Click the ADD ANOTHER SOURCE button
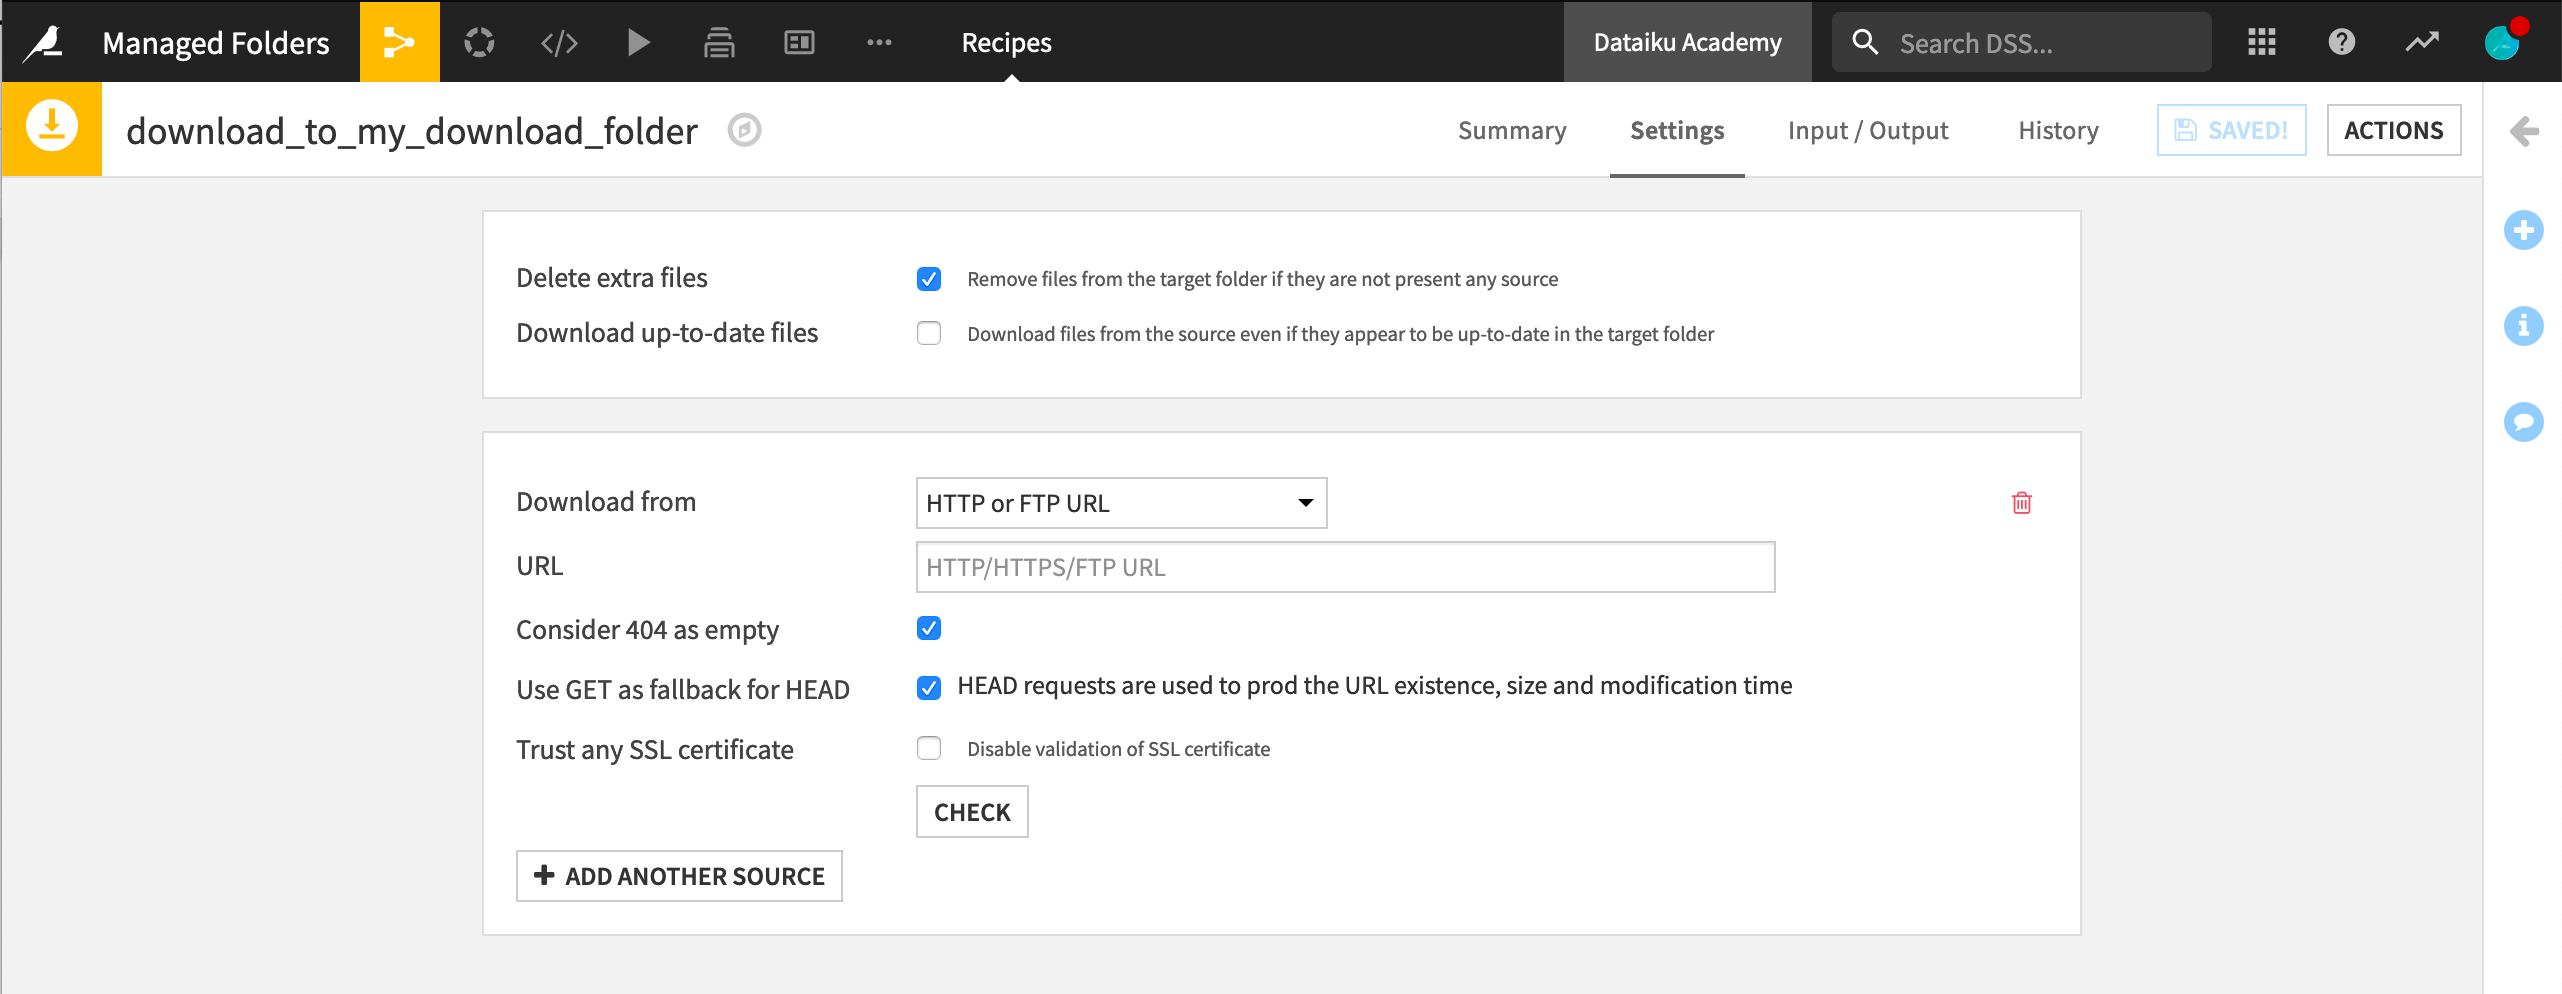 point(679,875)
